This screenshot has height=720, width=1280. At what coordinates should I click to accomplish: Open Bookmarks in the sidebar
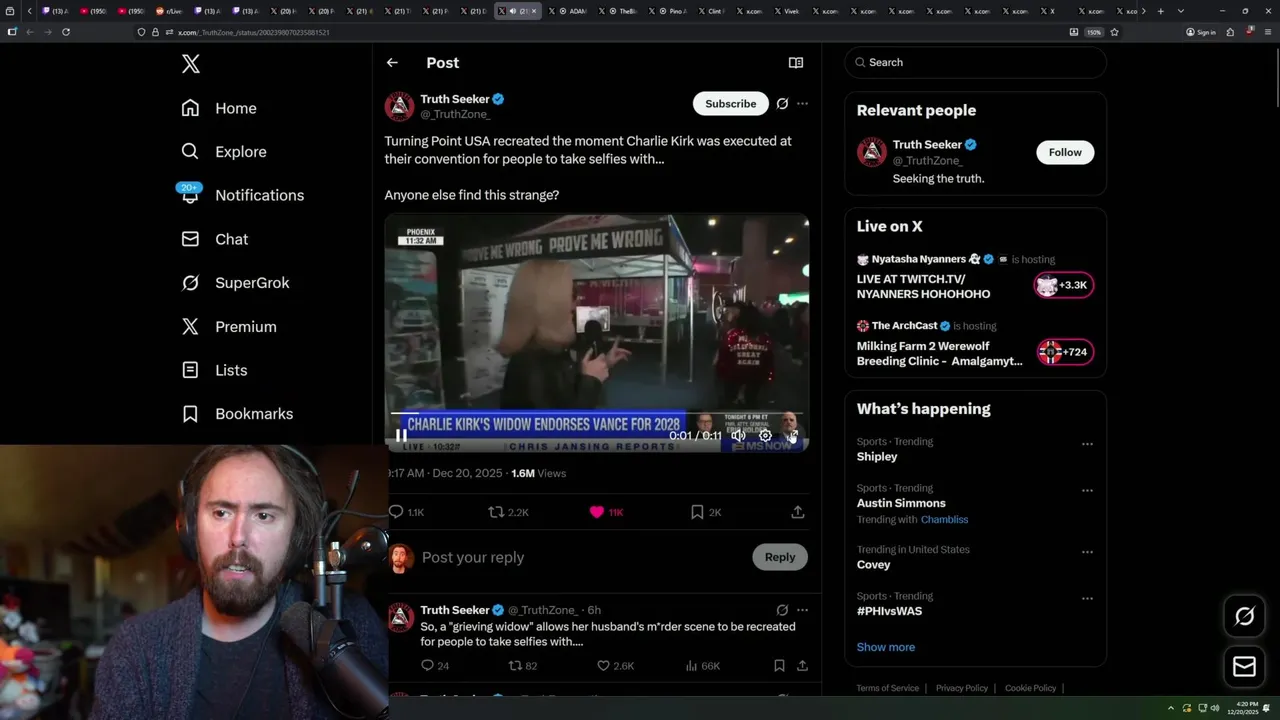(x=237, y=414)
